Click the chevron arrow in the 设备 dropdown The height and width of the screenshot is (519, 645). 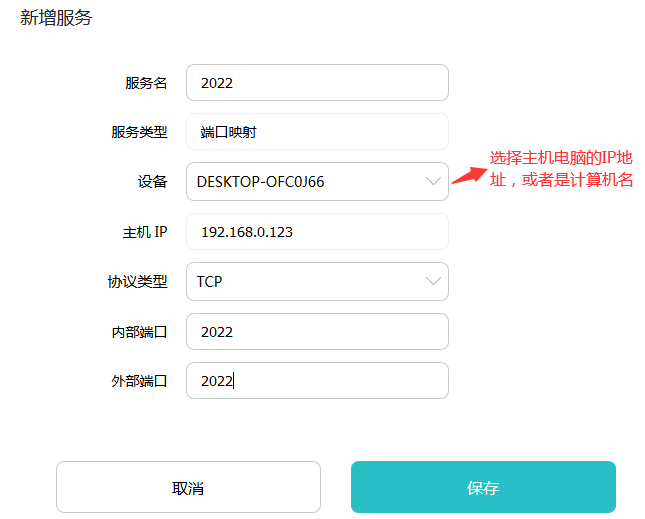click(x=433, y=181)
